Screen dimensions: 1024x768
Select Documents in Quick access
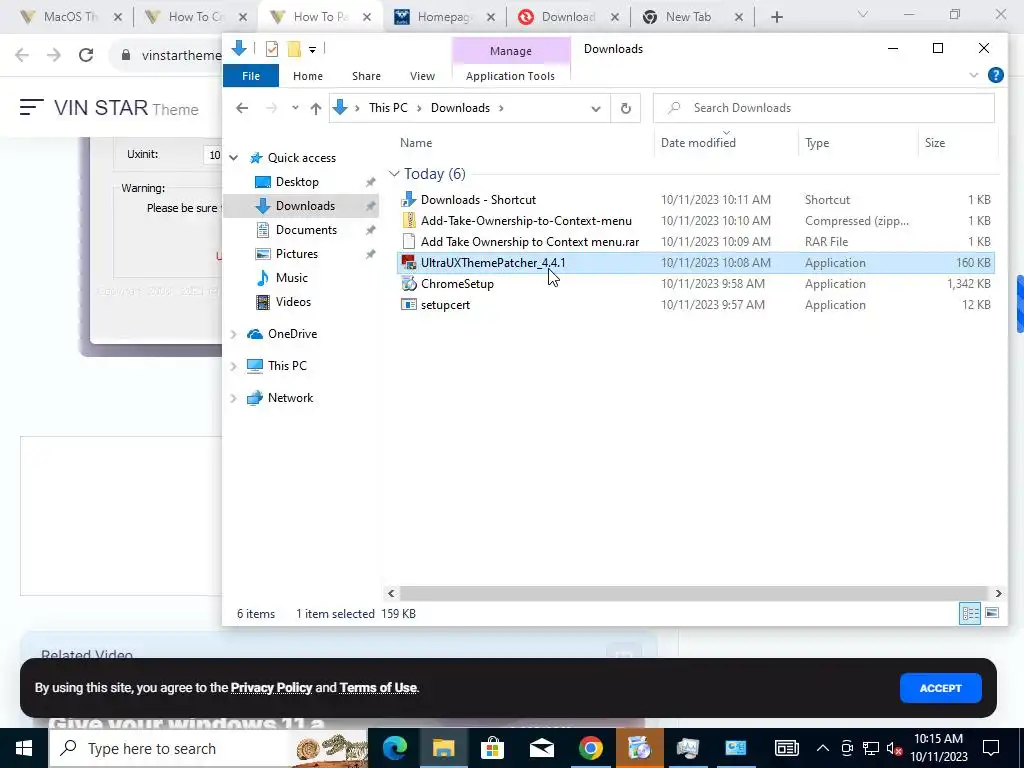306,230
